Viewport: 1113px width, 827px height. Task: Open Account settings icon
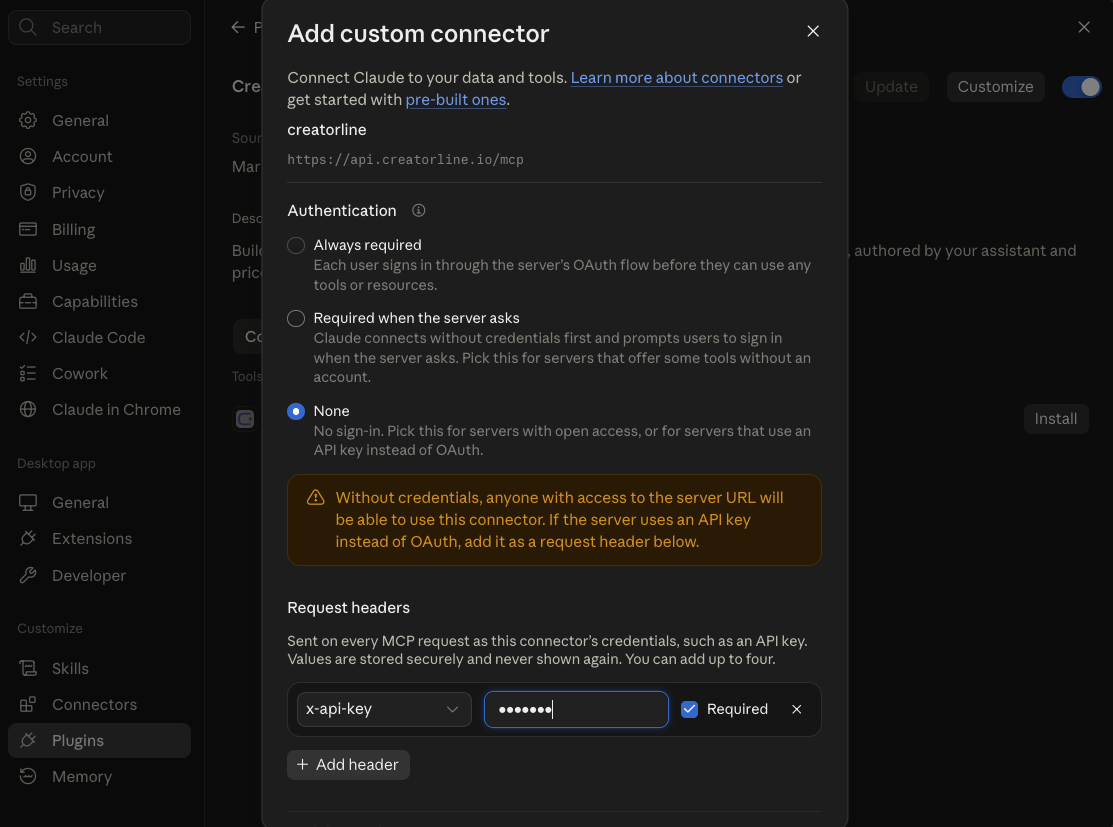point(28,156)
